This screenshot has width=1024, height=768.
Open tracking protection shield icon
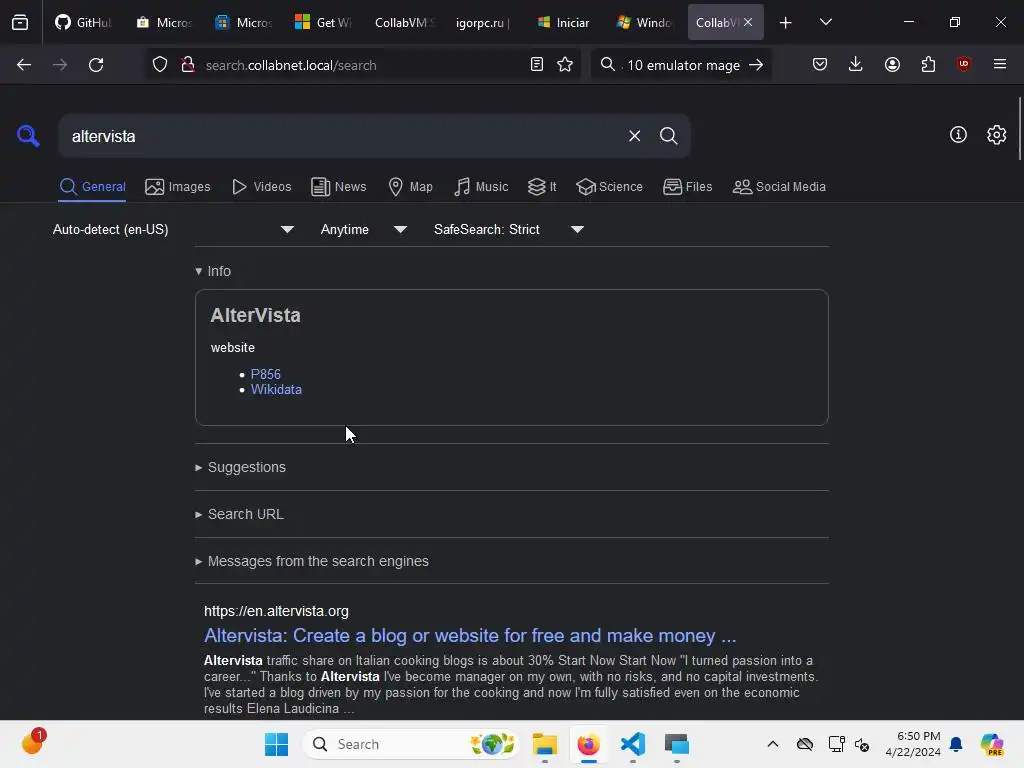(x=160, y=65)
